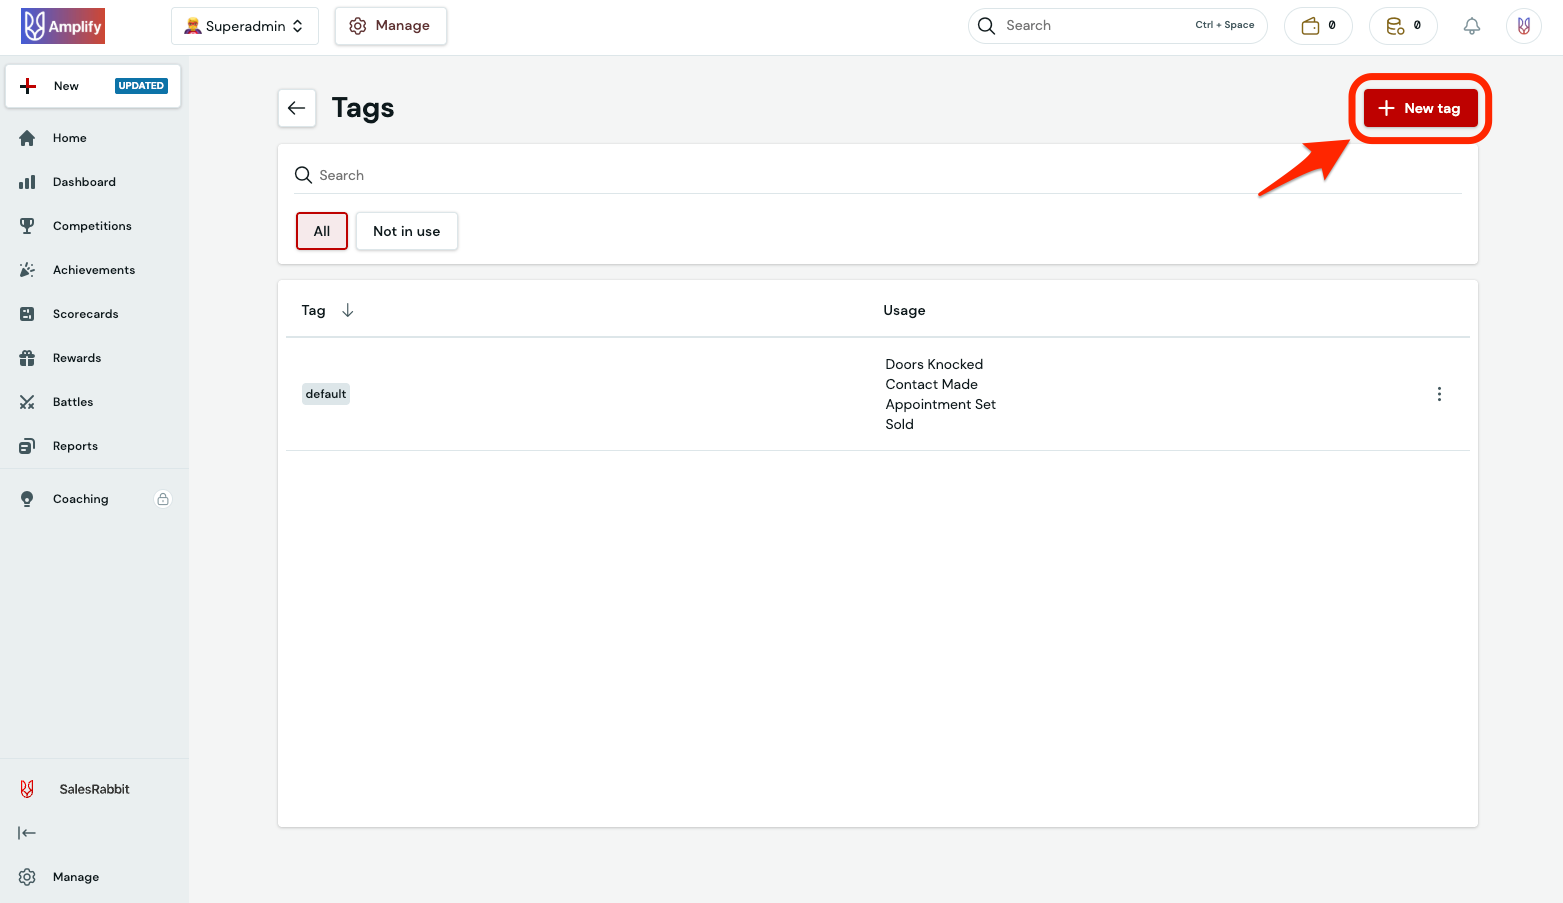The width and height of the screenshot is (1563, 903).
Task: Open the default tag options menu
Action: point(1439,394)
